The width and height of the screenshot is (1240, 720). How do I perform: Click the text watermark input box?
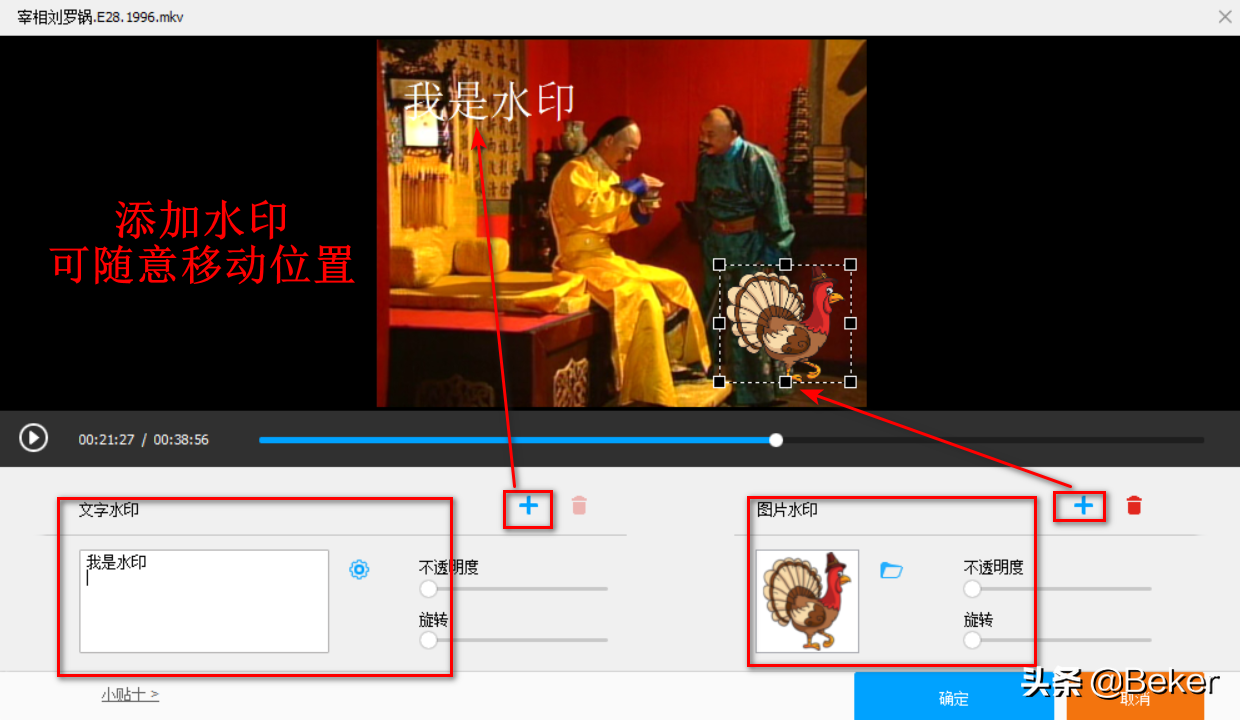[x=204, y=601]
